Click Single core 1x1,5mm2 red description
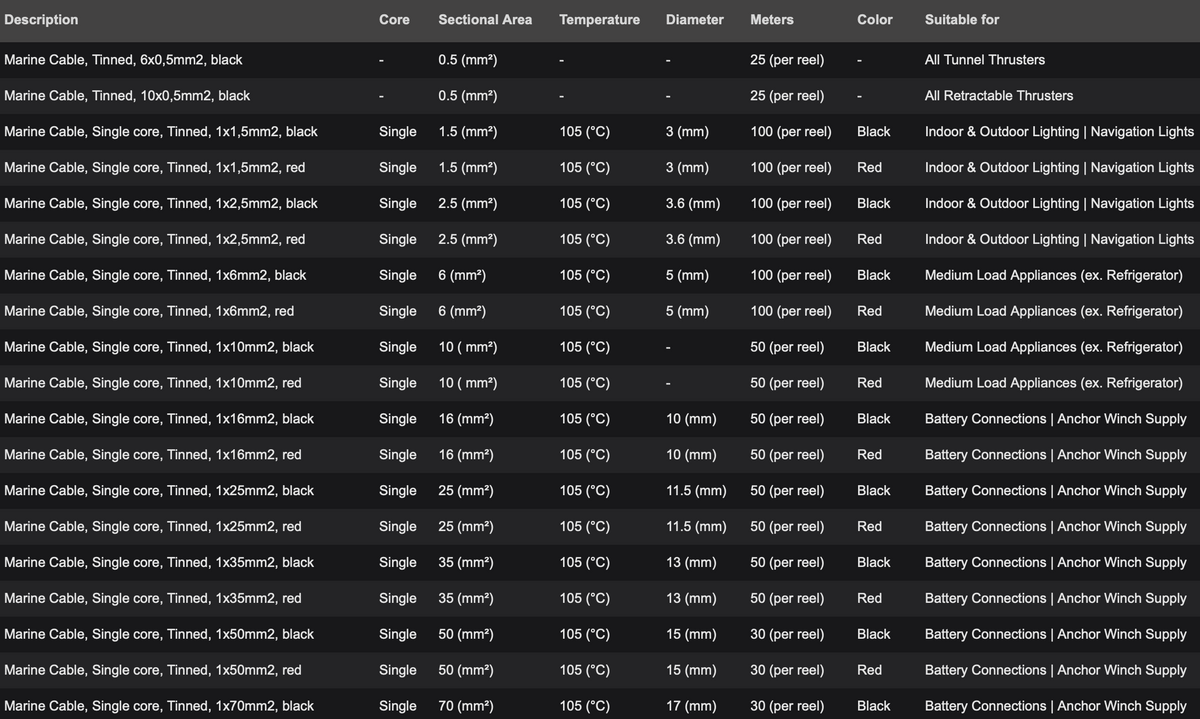Viewport: 1200px width, 719px height. [155, 168]
